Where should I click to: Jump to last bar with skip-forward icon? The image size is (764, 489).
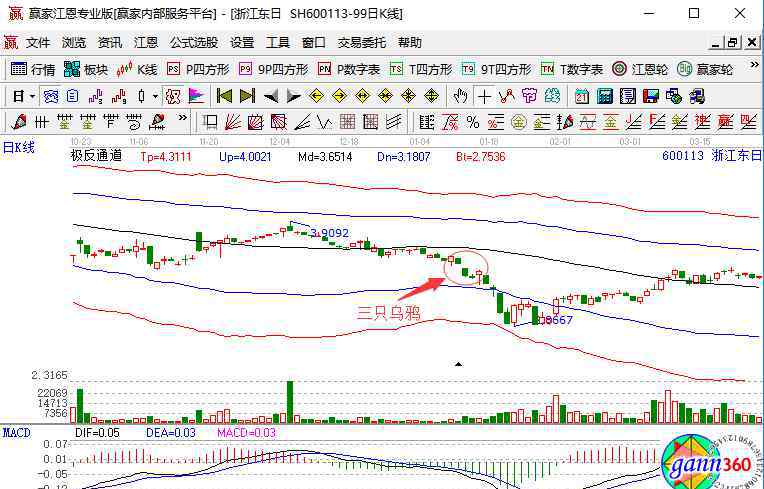(x=248, y=96)
